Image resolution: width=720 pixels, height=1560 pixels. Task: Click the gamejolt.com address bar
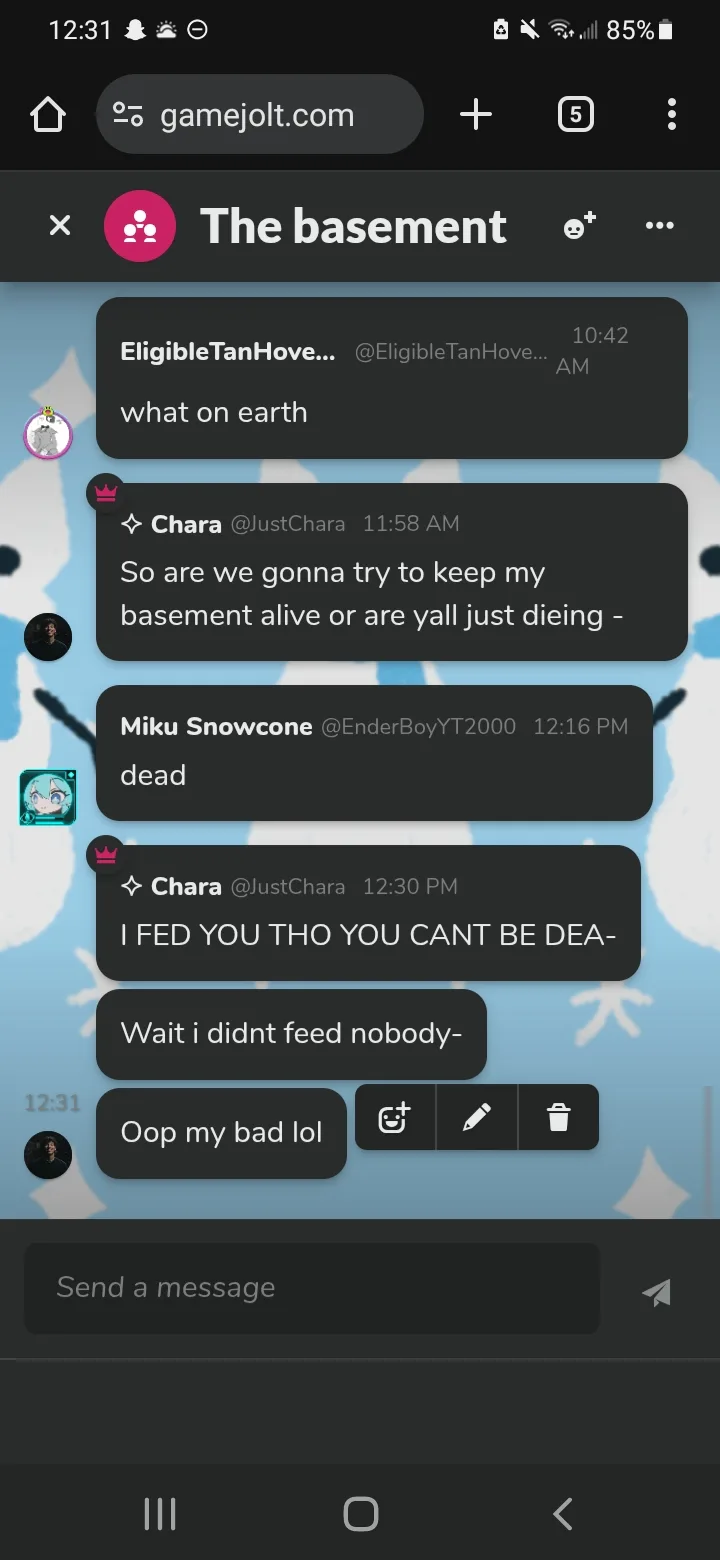[x=260, y=115]
